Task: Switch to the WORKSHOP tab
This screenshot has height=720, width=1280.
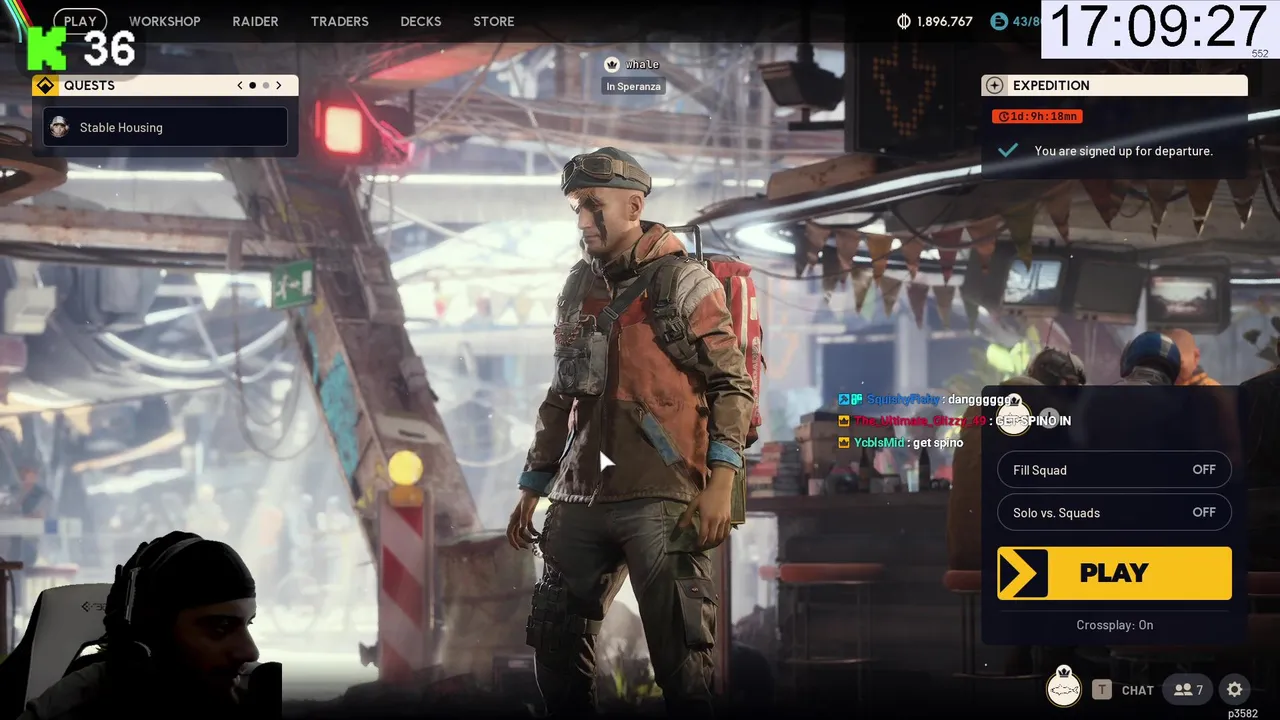Action: pos(164,21)
